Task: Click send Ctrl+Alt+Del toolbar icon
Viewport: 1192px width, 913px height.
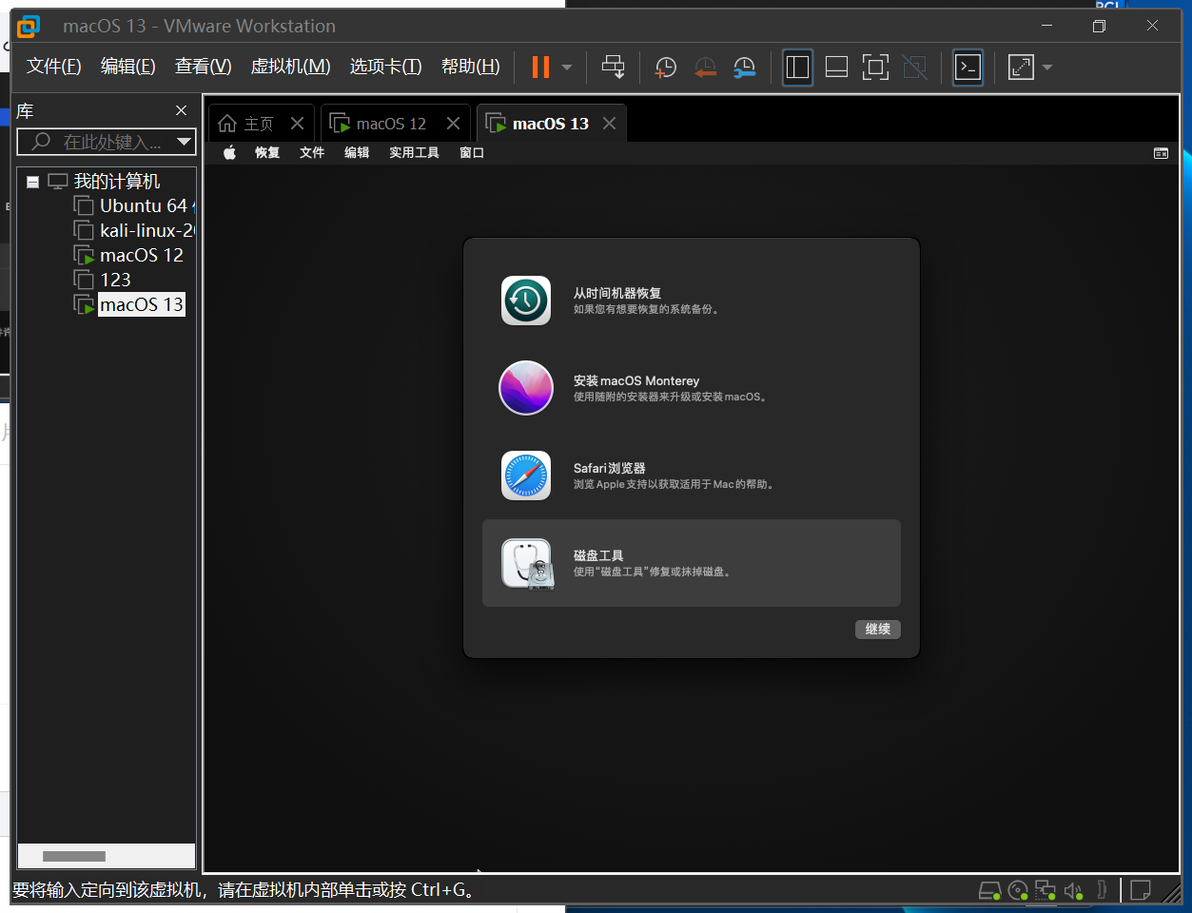Action: [613, 67]
